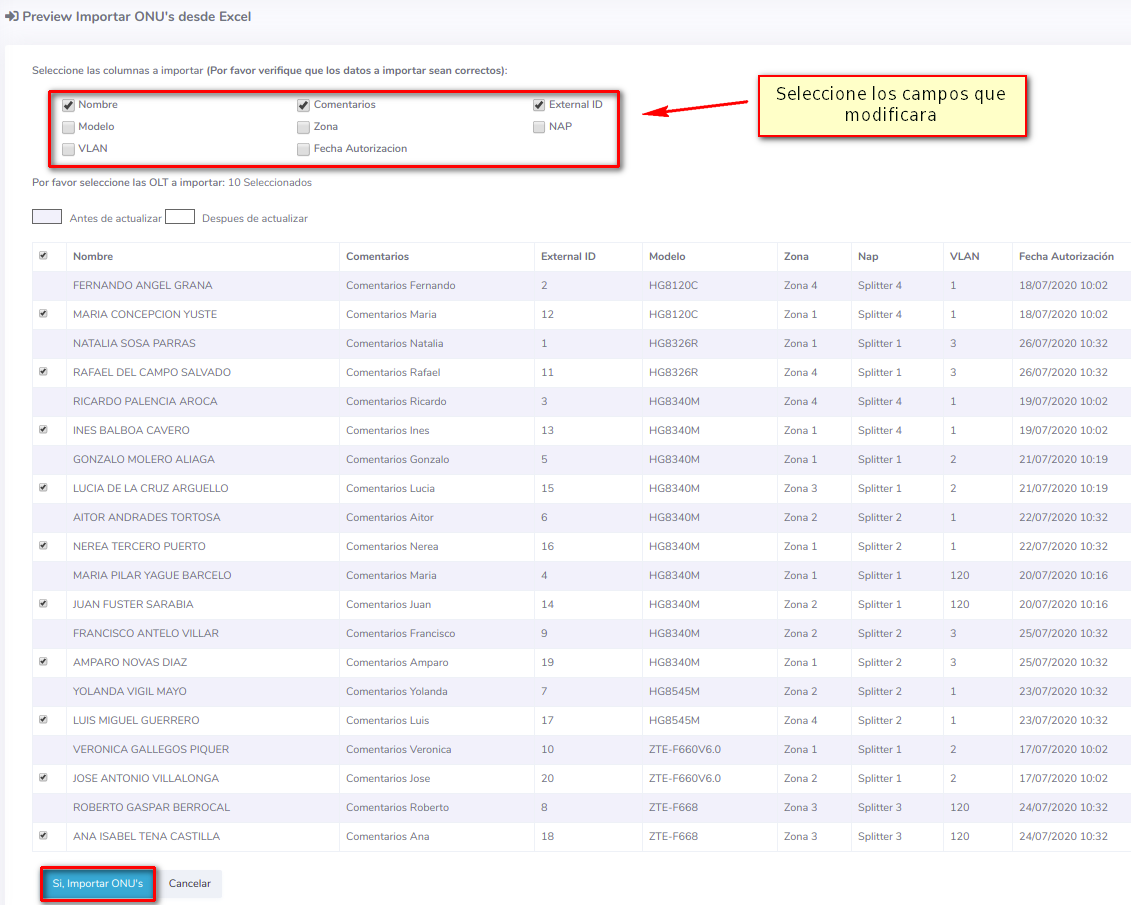Click the Nombre table column header

tap(93, 257)
